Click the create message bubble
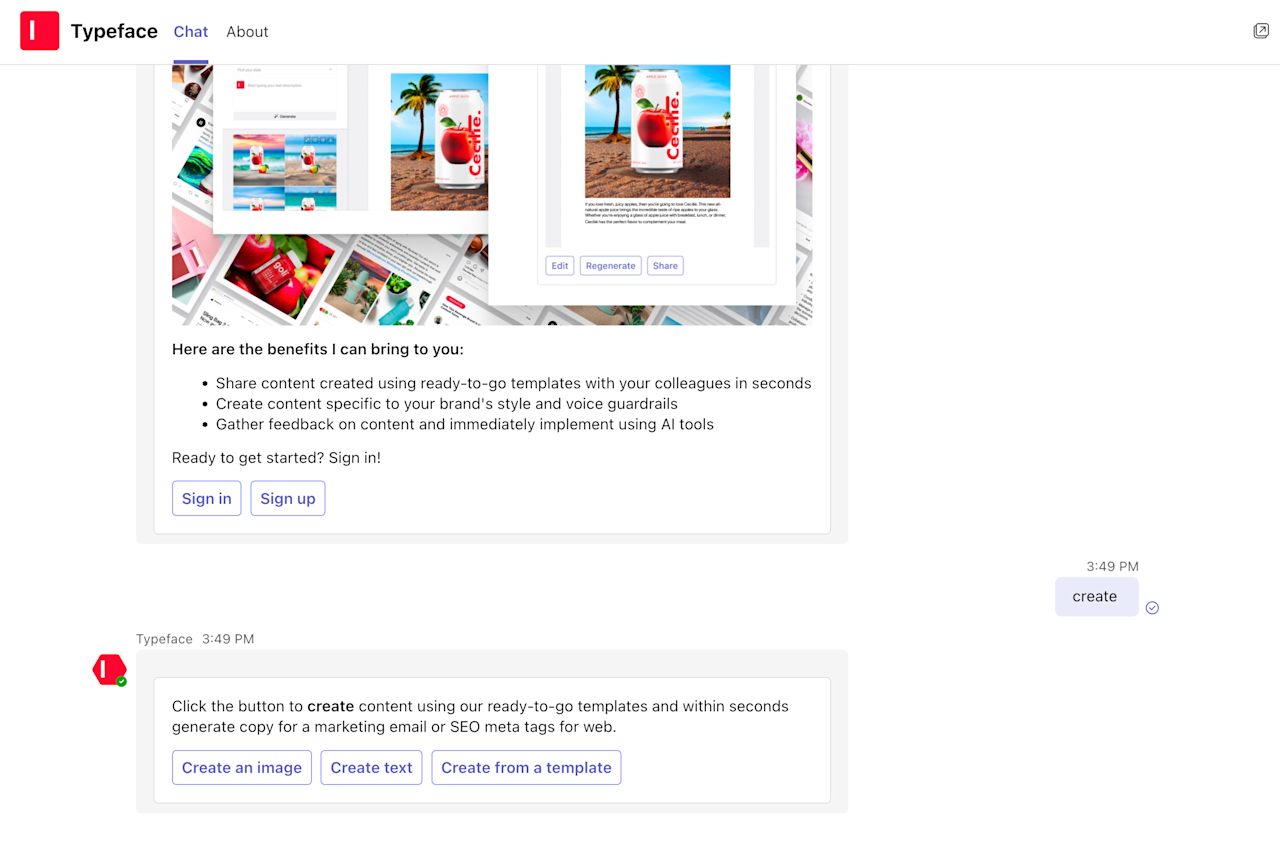 1096,595
